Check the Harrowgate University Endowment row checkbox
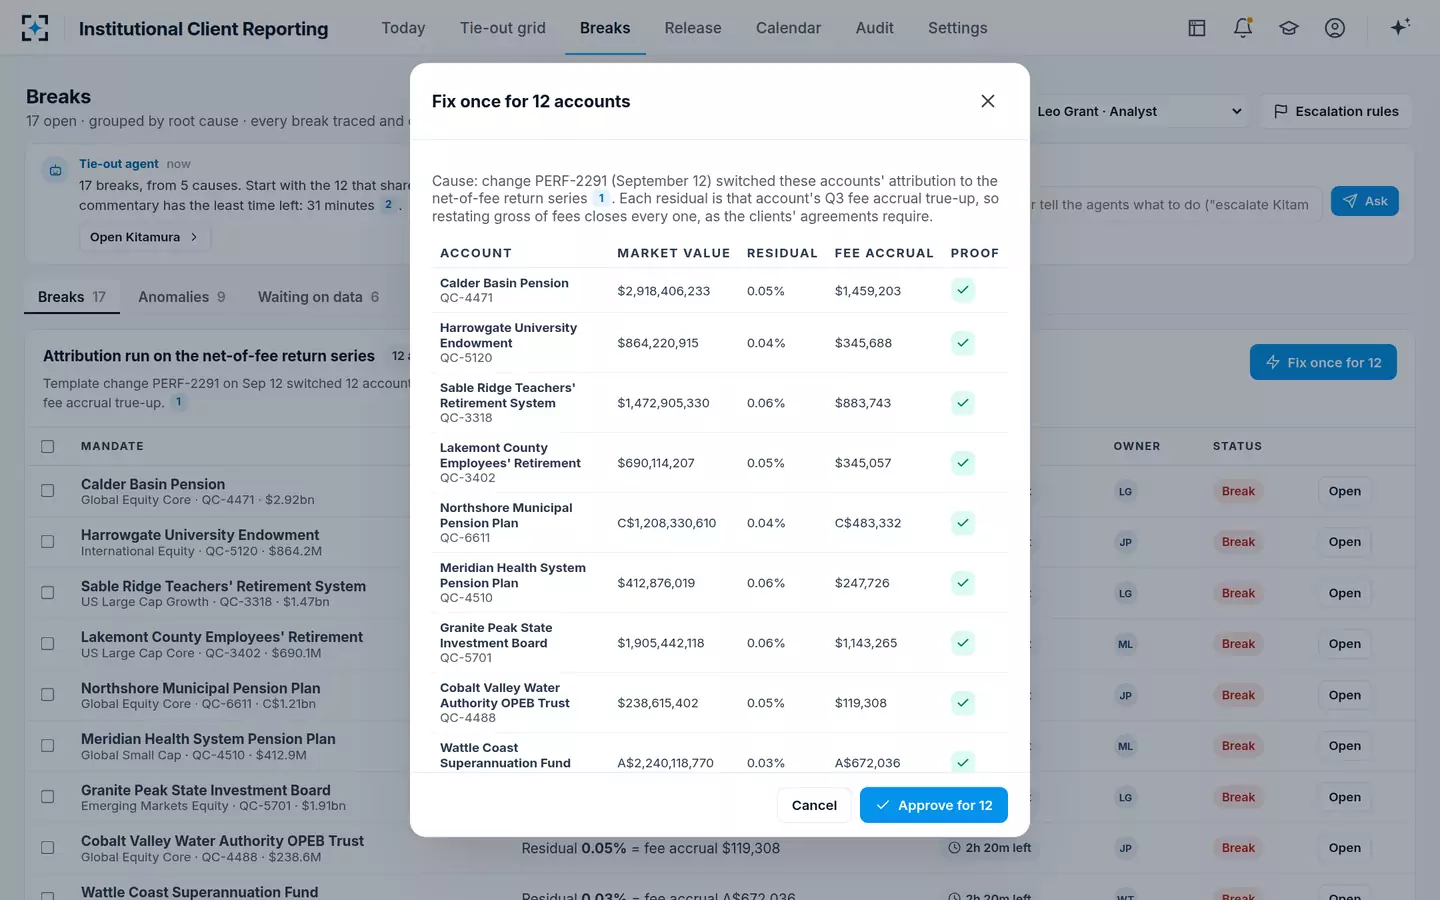 coord(48,542)
